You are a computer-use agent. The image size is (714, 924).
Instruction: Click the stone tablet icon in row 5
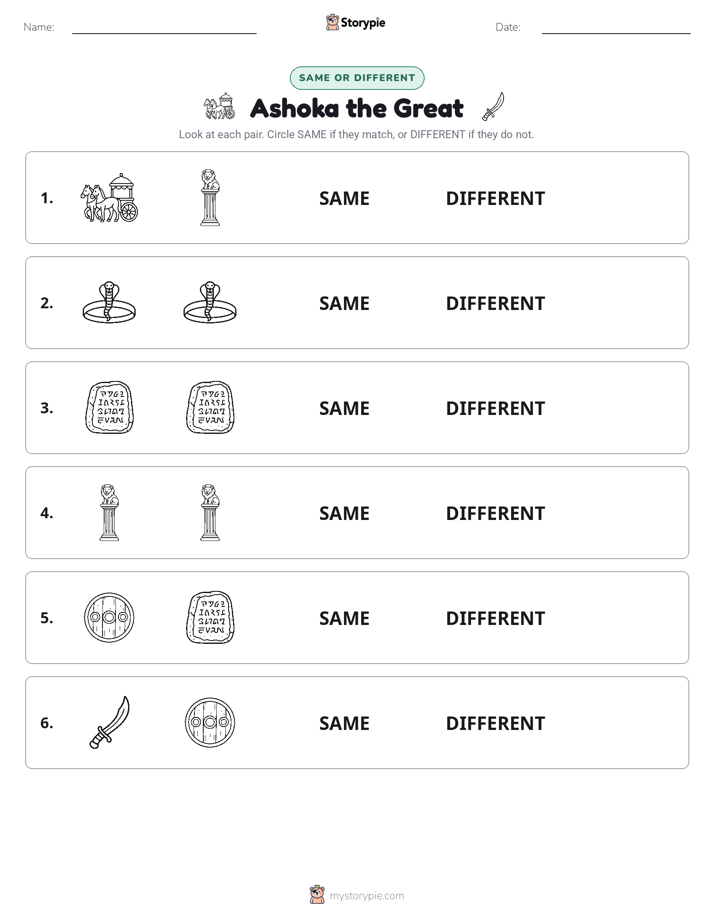tap(210, 617)
